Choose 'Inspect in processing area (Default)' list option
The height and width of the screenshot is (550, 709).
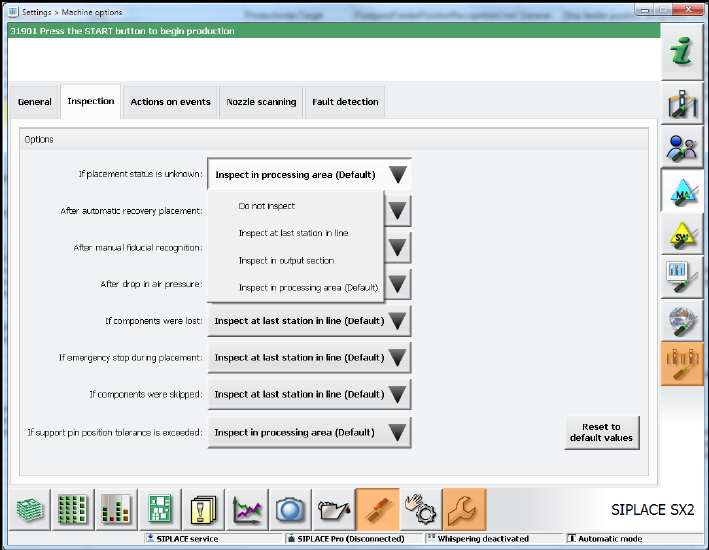click(x=296, y=288)
